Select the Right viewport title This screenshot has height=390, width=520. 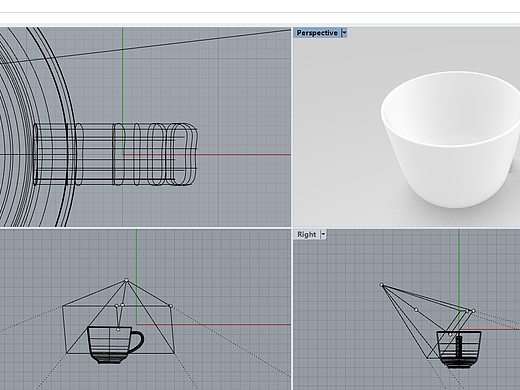pyautogui.click(x=306, y=234)
